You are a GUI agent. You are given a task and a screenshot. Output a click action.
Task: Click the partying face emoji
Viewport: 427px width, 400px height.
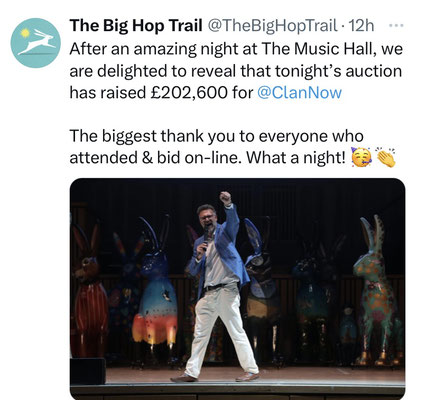tap(362, 158)
